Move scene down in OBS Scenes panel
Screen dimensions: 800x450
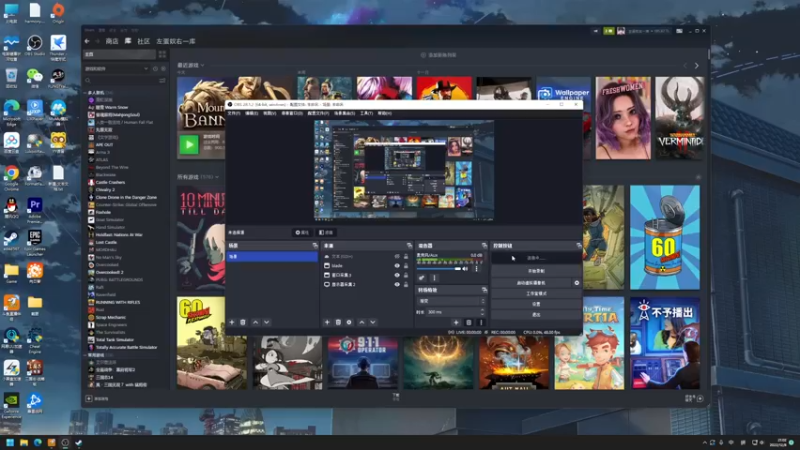(x=266, y=322)
